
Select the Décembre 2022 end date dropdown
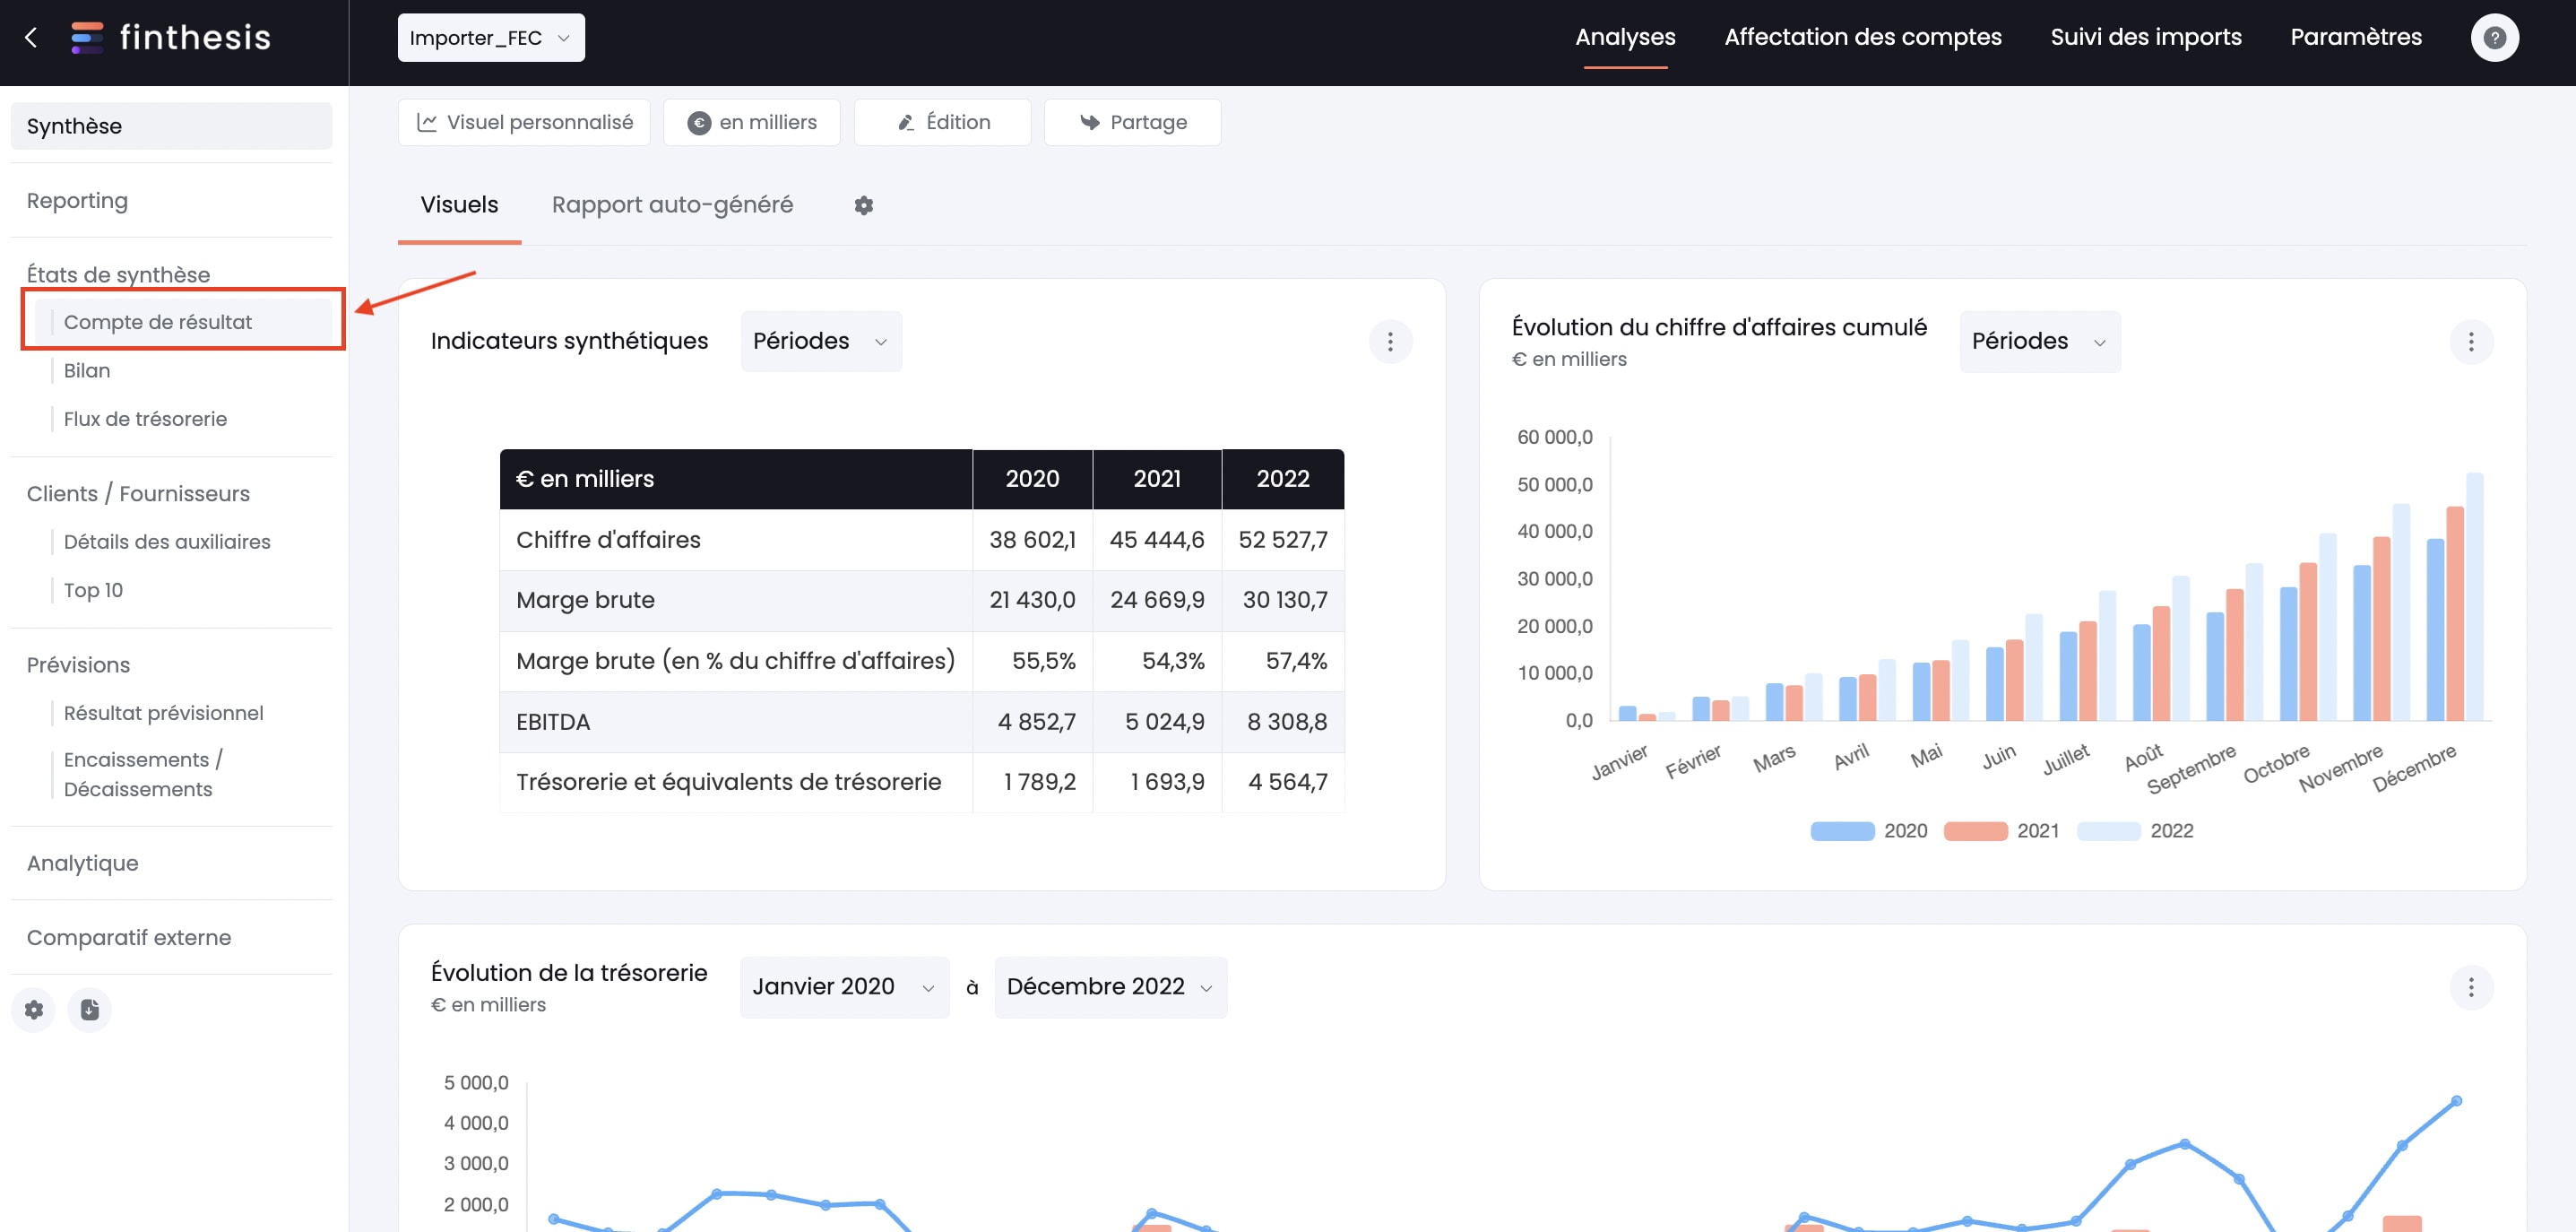pyautogui.click(x=1109, y=985)
